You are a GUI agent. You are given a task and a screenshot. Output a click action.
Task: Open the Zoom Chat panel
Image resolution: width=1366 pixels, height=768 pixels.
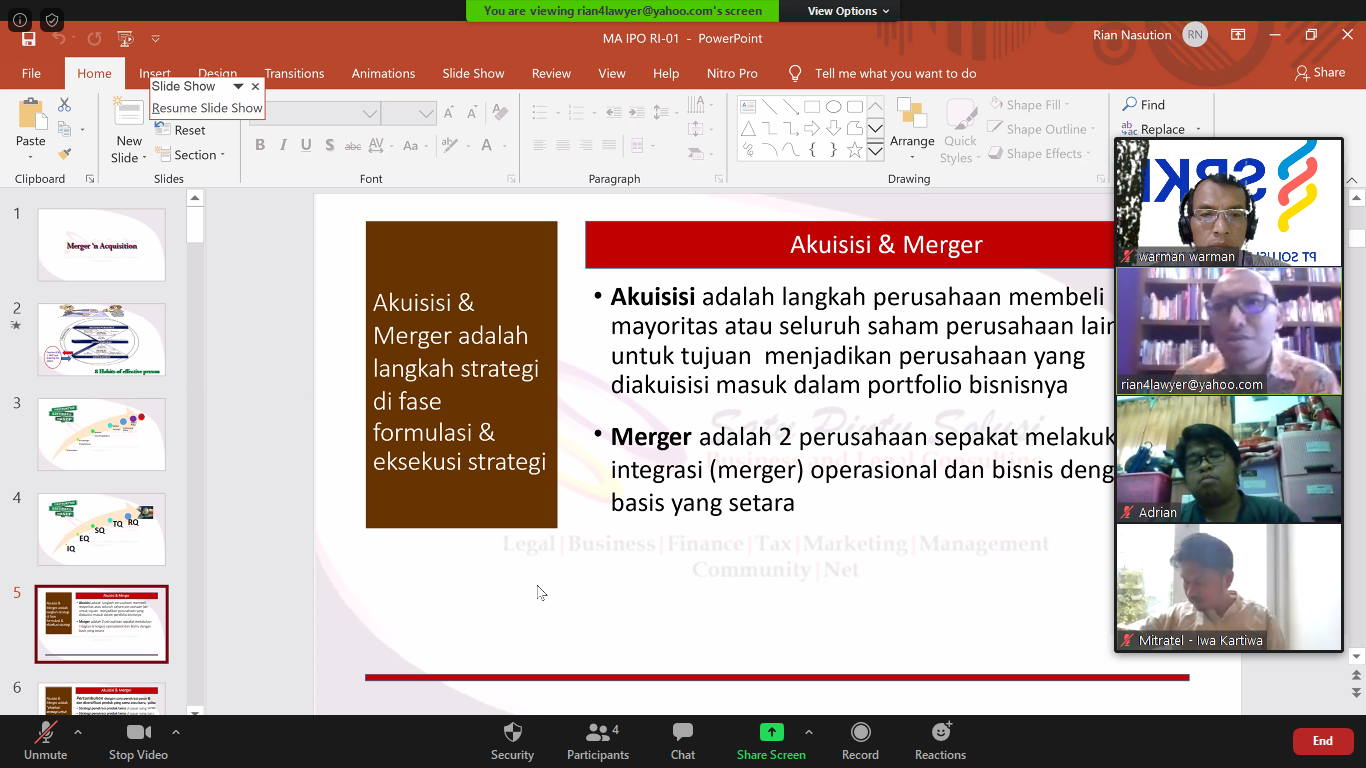click(683, 738)
